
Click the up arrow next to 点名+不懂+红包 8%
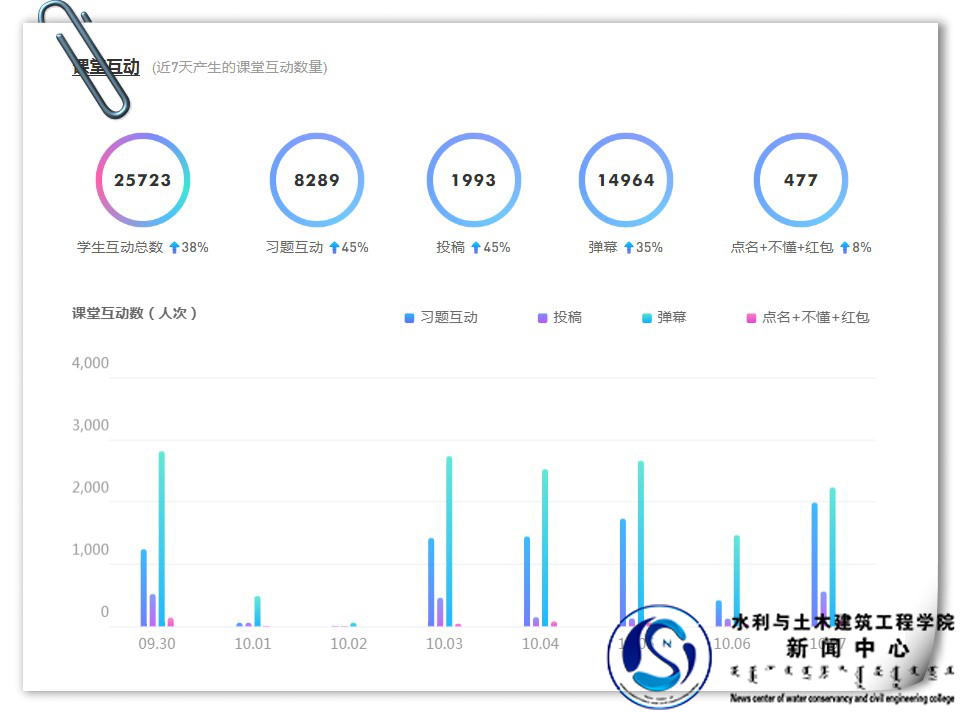(x=845, y=247)
